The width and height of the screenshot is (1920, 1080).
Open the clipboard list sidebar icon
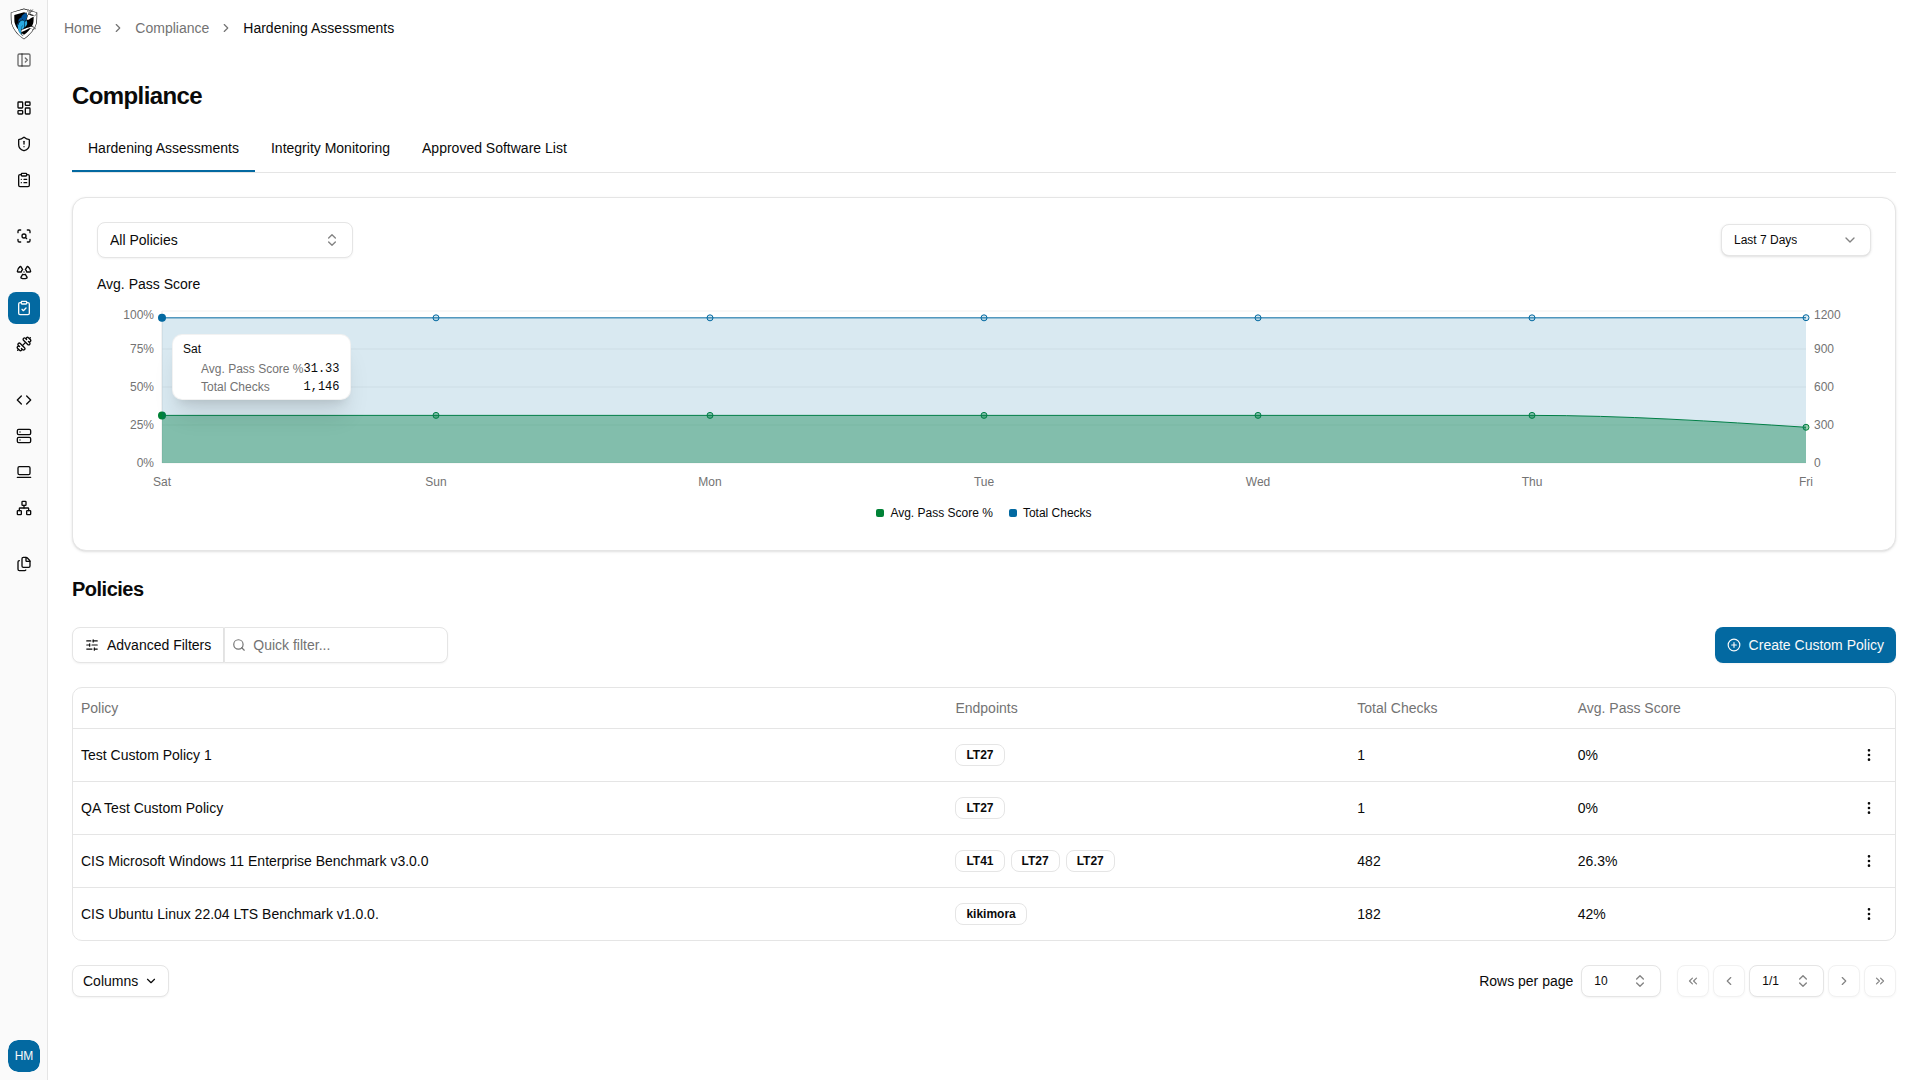(x=24, y=180)
